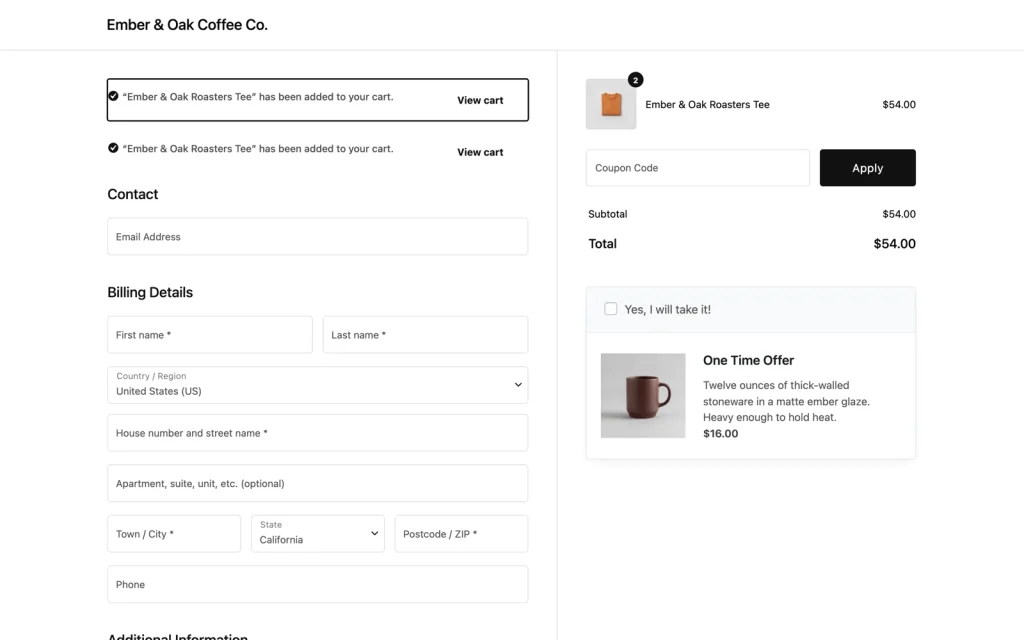Click into the Last name field

[x=425, y=335]
